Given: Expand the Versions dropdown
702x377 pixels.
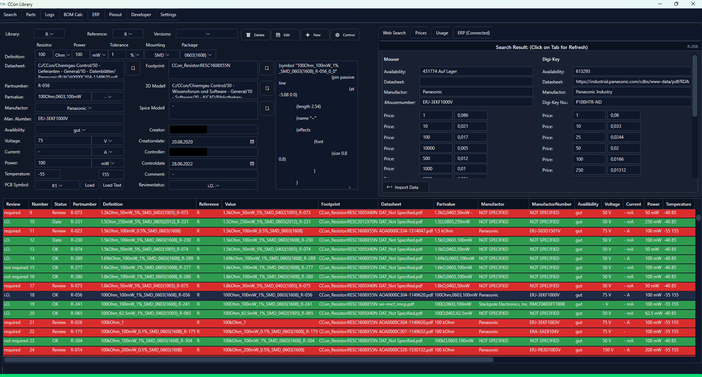Looking at the screenshot, I should point(206,34).
